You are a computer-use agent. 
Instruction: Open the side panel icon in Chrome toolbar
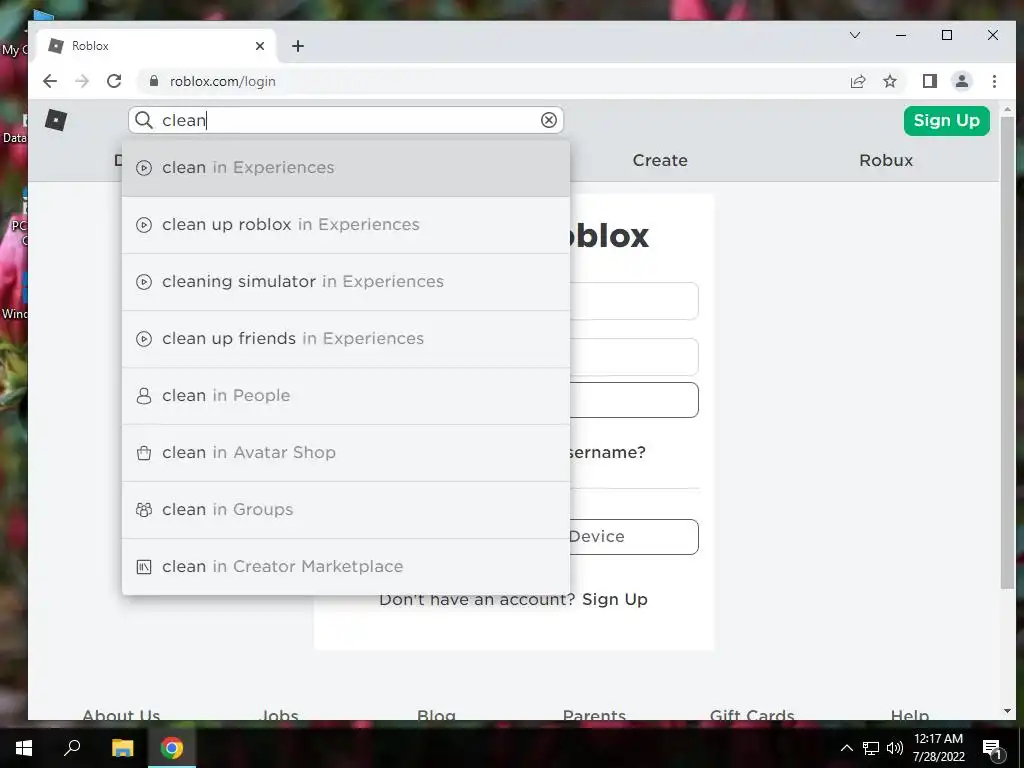pyautogui.click(x=929, y=82)
